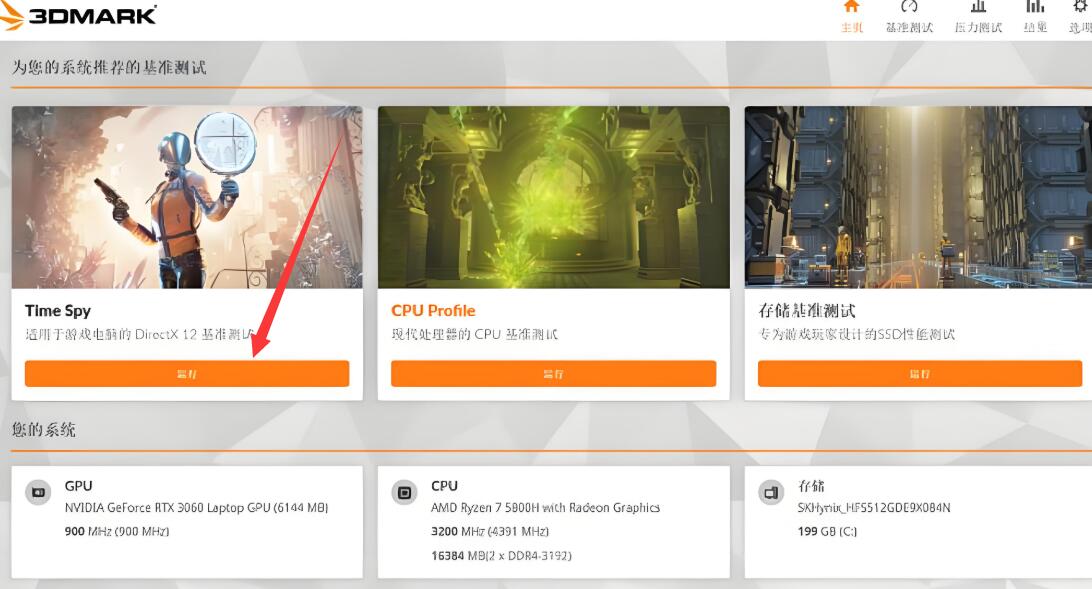
Task: Open the results bar-chart icon
Action: (1036, 7)
